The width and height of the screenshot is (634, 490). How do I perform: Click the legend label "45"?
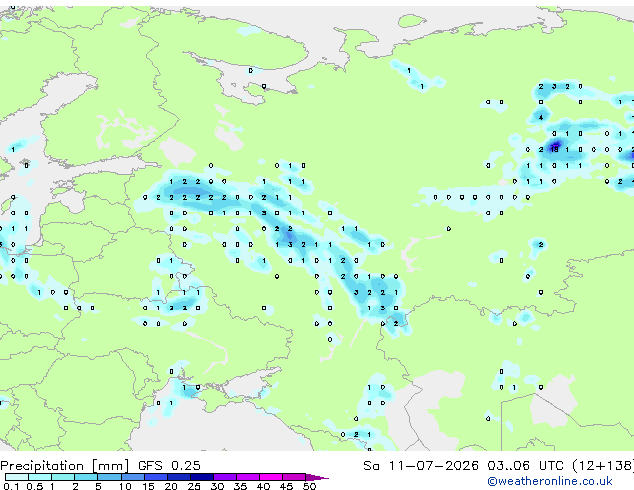click(x=287, y=486)
